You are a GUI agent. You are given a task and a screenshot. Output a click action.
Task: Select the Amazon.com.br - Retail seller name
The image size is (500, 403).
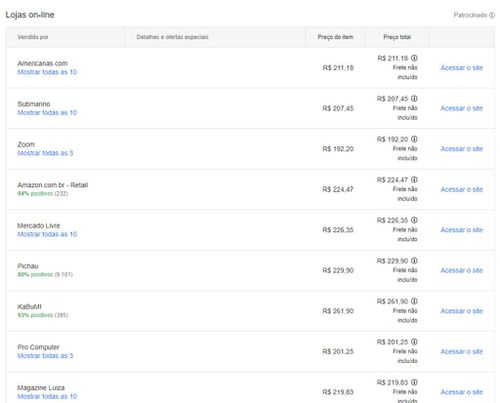tap(53, 185)
